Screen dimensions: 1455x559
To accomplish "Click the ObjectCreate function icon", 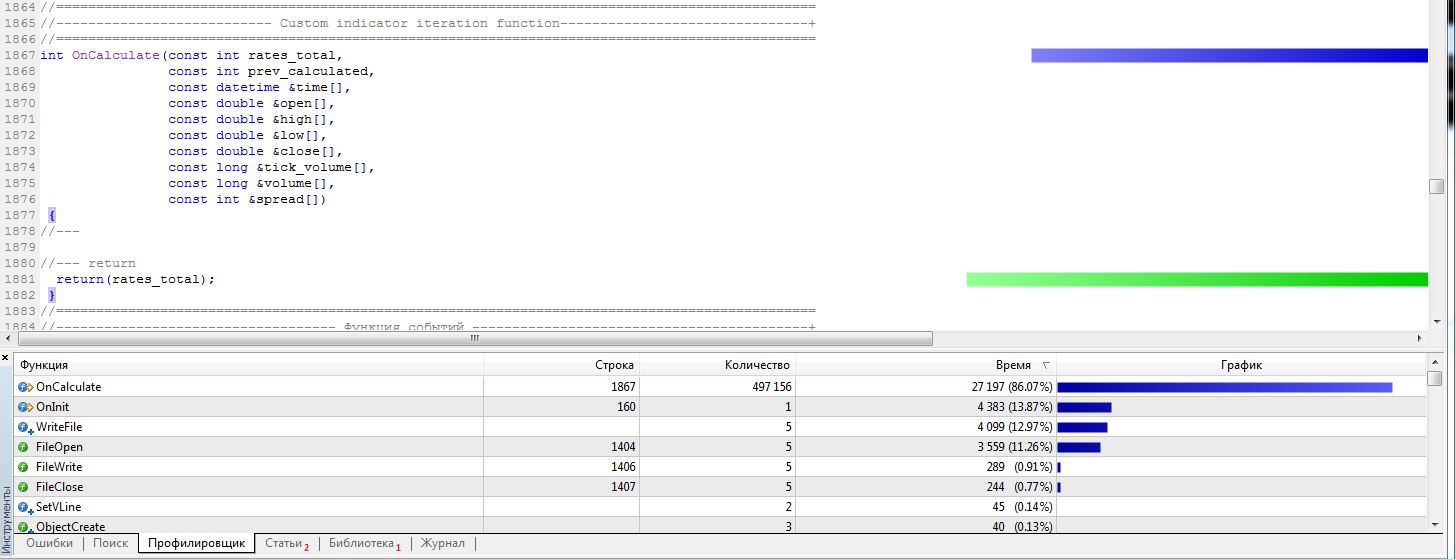I will point(25,527).
